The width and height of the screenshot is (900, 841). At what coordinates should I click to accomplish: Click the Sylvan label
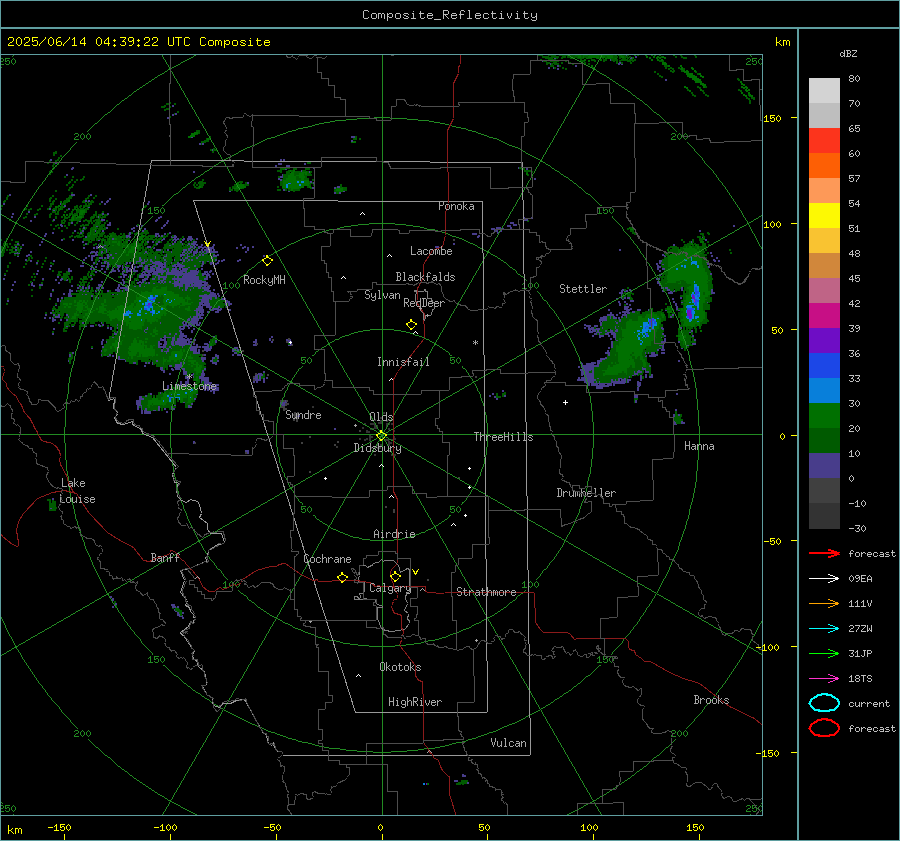(x=382, y=295)
